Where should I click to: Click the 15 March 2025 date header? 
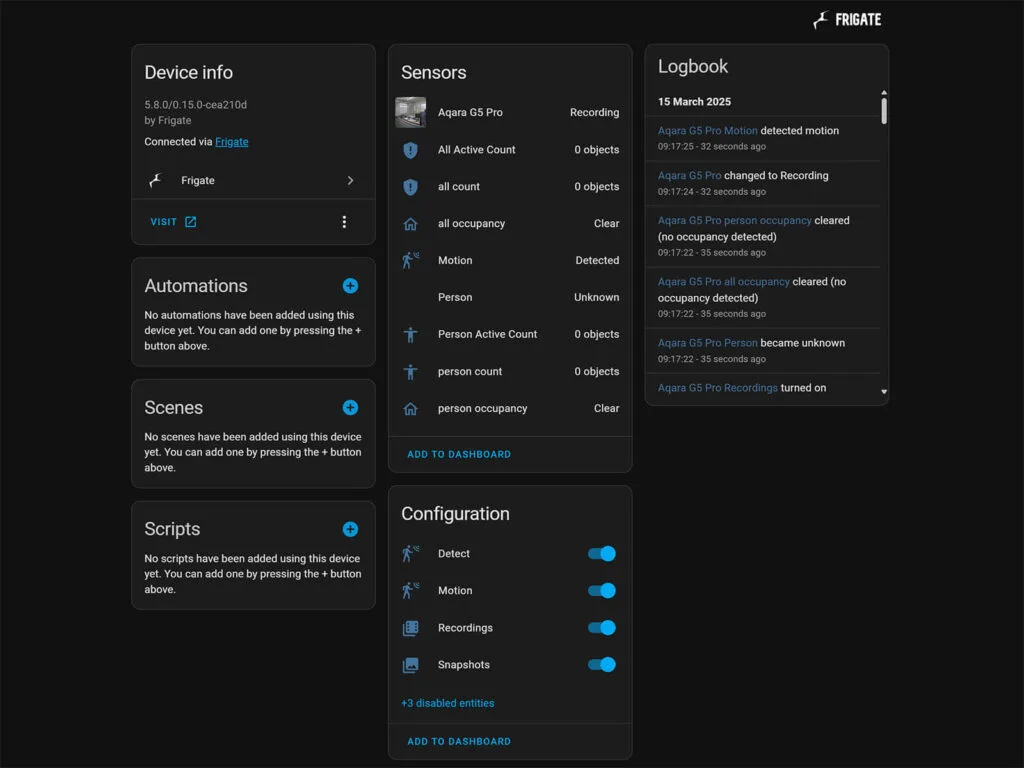[x=694, y=102]
